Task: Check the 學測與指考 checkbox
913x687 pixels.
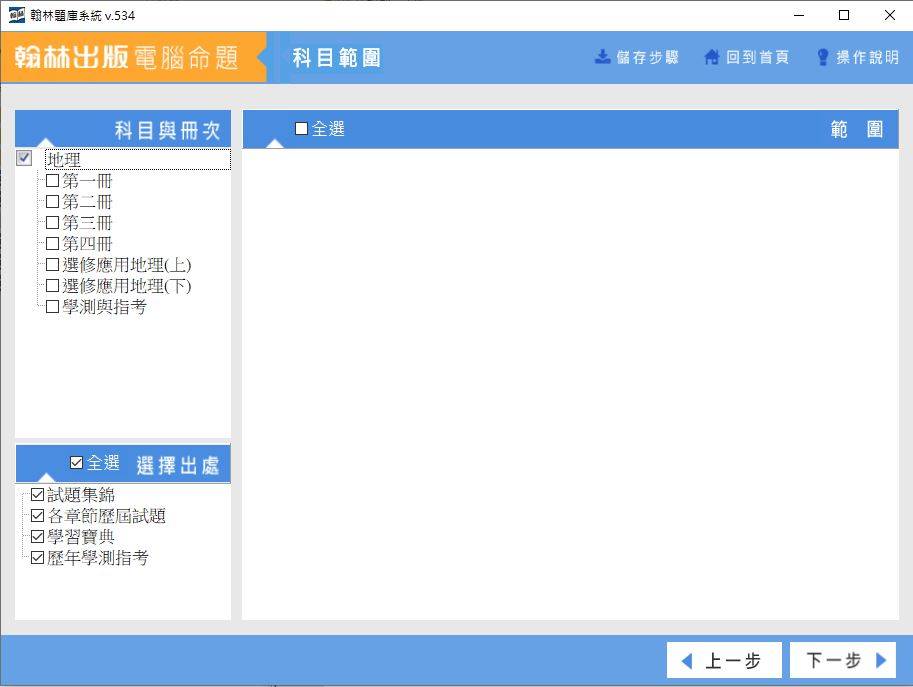Action: tap(52, 306)
